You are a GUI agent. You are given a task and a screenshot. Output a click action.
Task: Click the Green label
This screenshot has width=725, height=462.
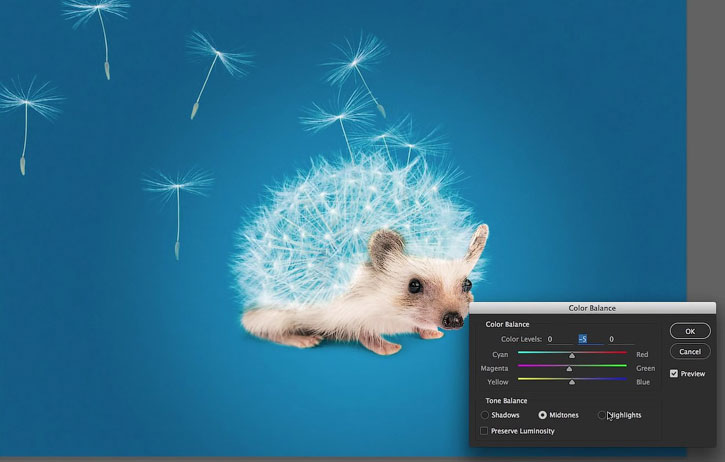click(645, 368)
